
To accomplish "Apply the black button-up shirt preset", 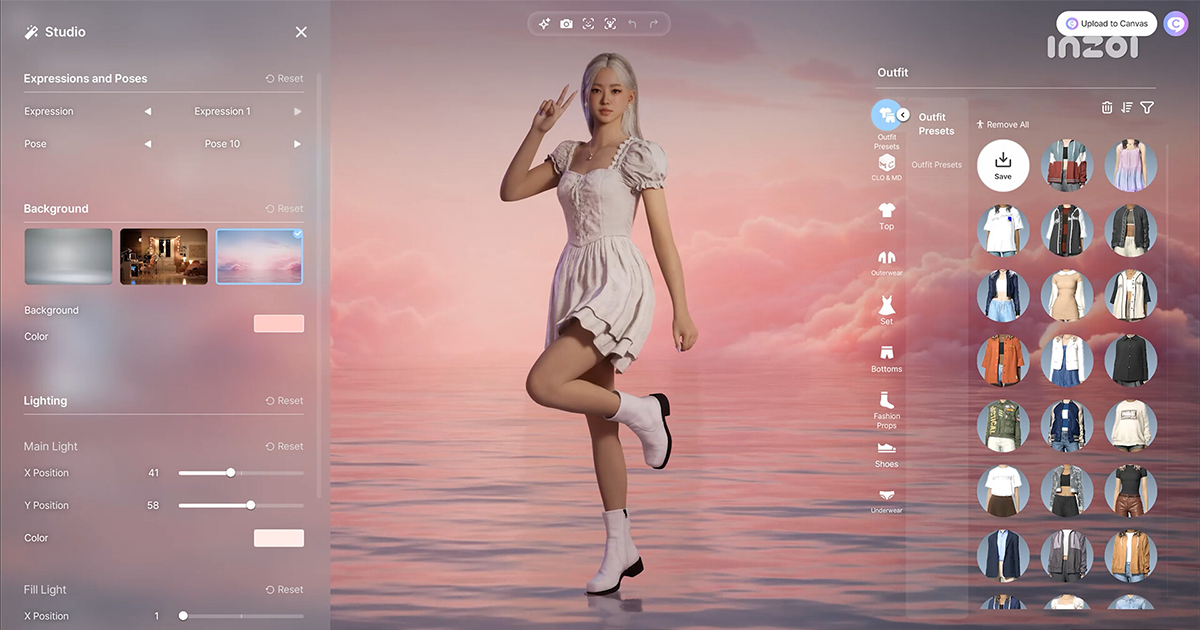I will click(x=1131, y=360).
